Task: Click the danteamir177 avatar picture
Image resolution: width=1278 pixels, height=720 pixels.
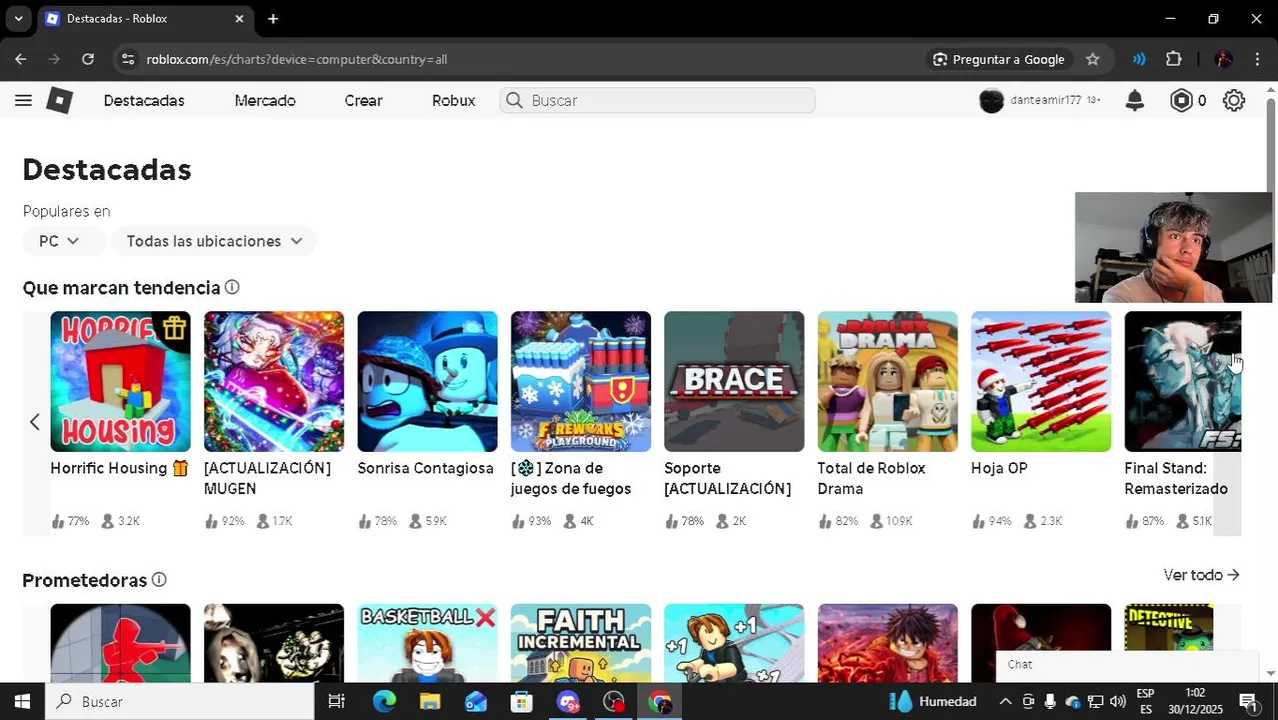Action: tap(991, 100)
